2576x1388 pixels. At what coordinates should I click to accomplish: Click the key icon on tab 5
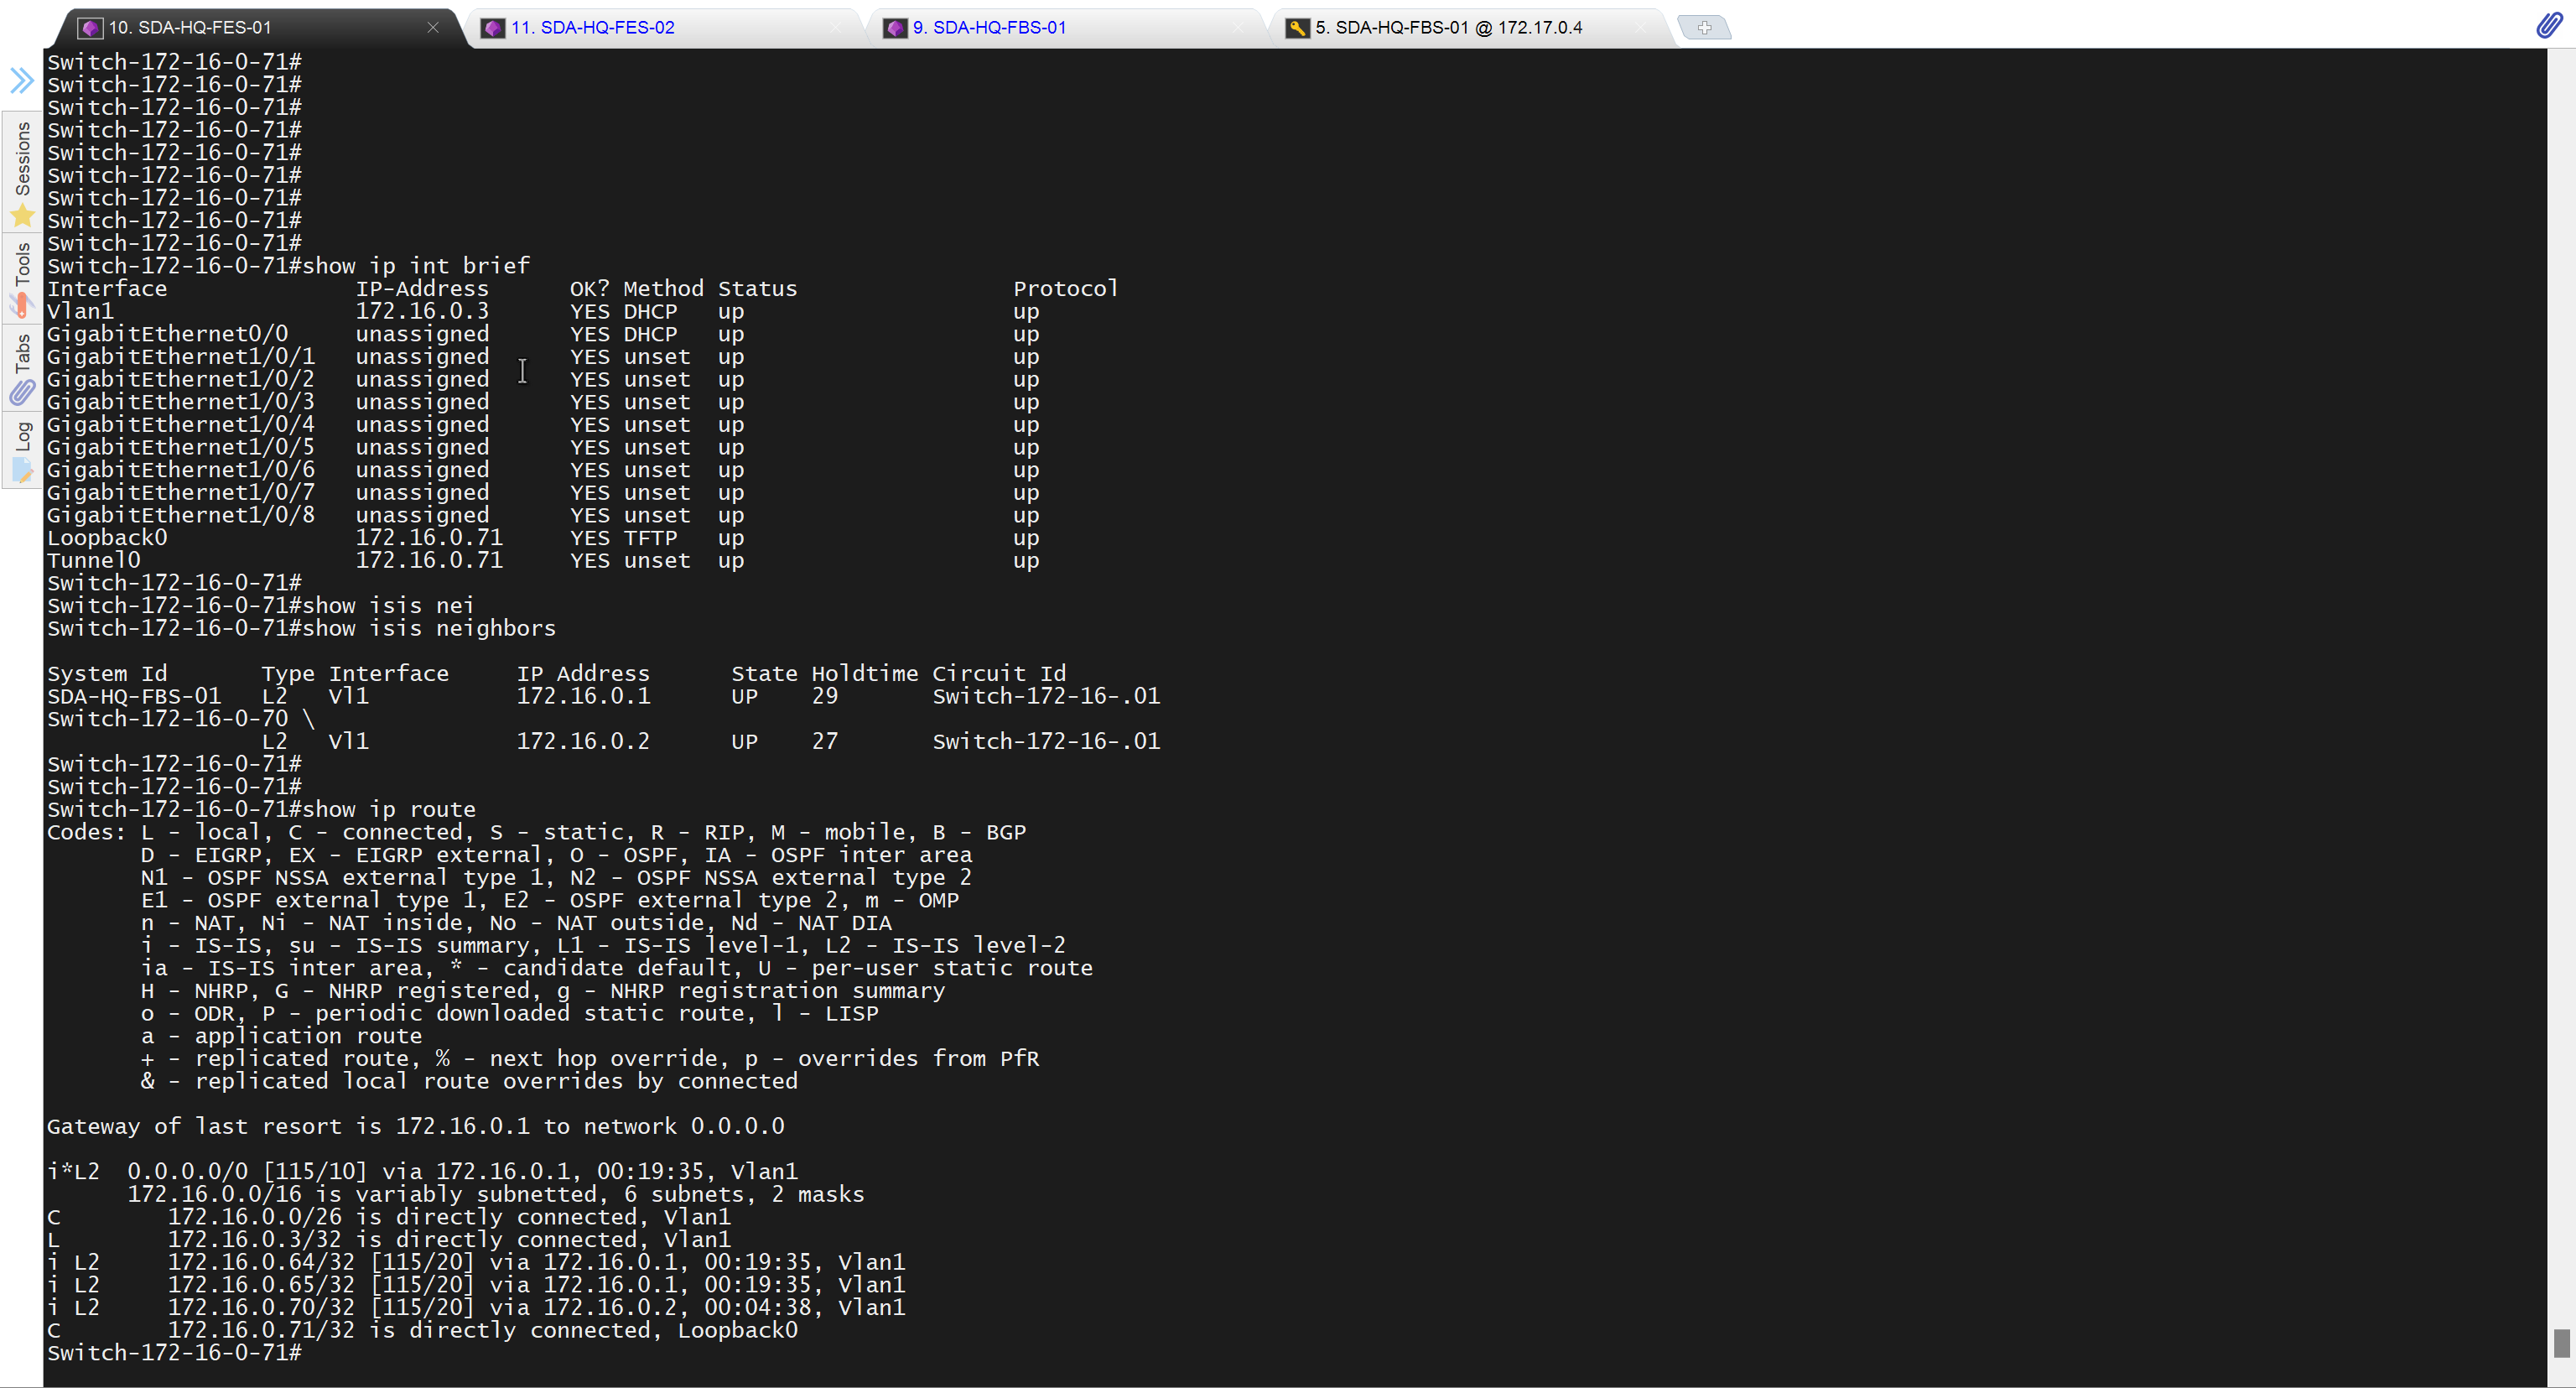(x=1297, y=28)
